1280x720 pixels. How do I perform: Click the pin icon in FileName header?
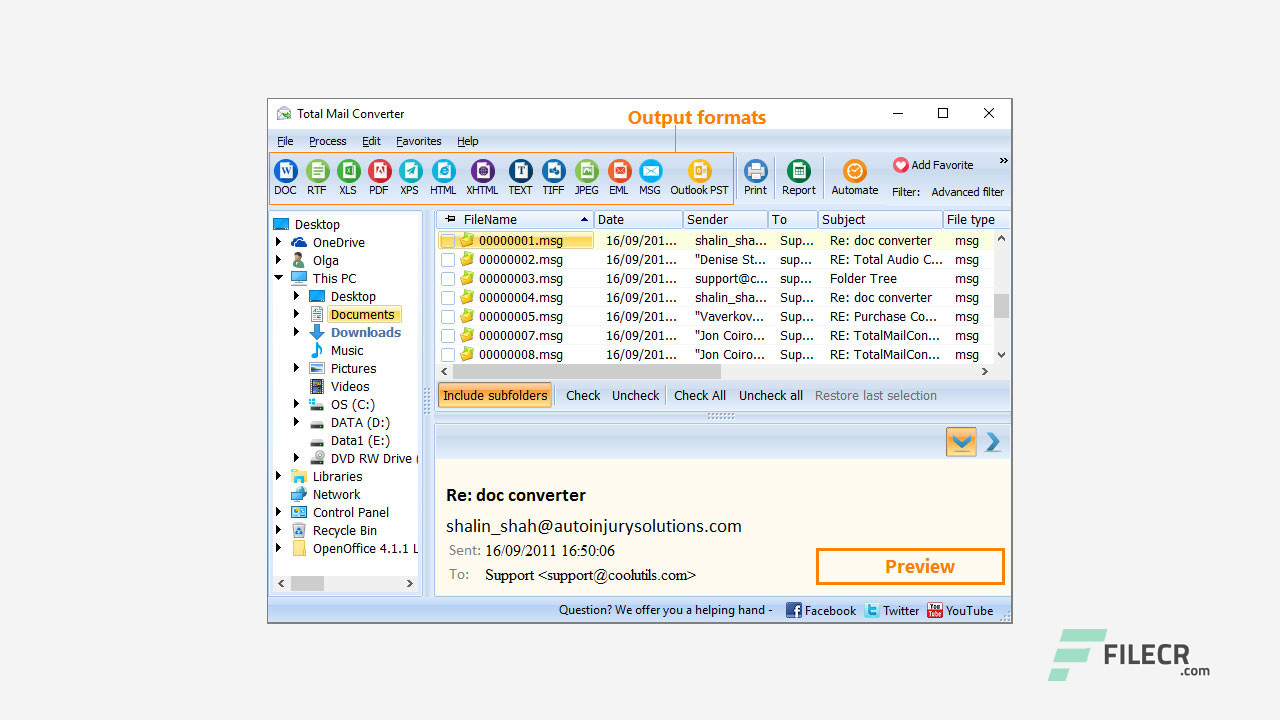click(x=450, y=219)
